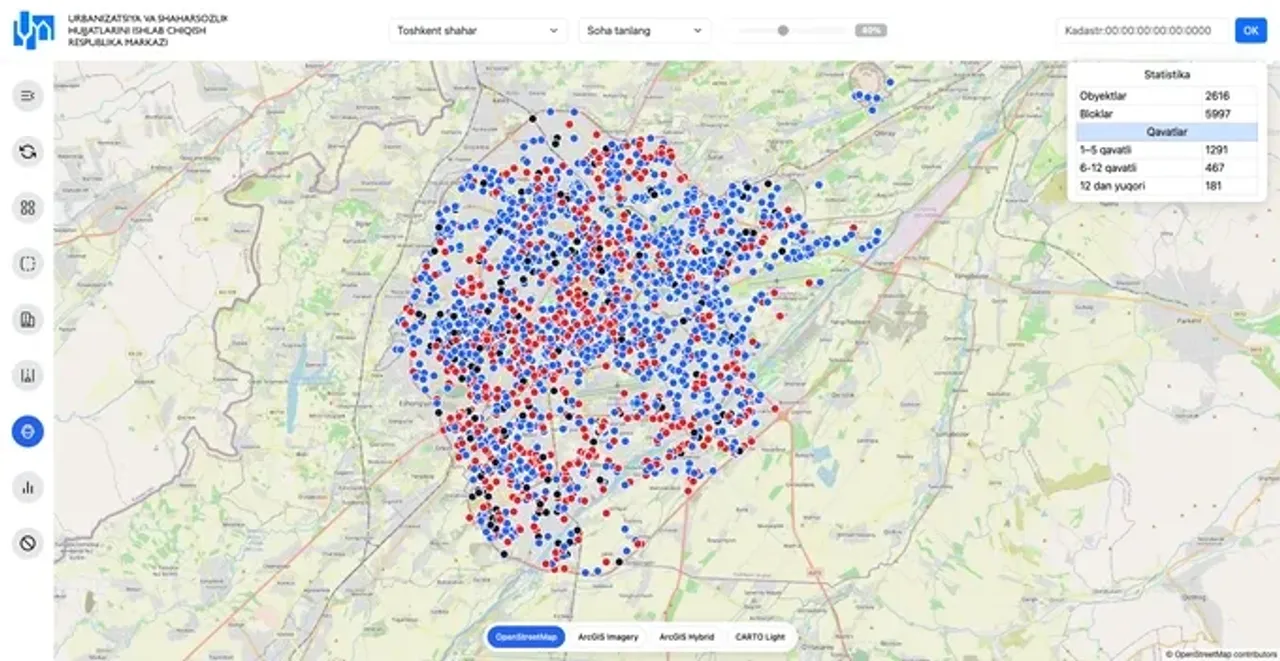The height and width of the screenshot is (661, 1280).
Task: Open the collapse menu sidebar icon
Action: 28,96
